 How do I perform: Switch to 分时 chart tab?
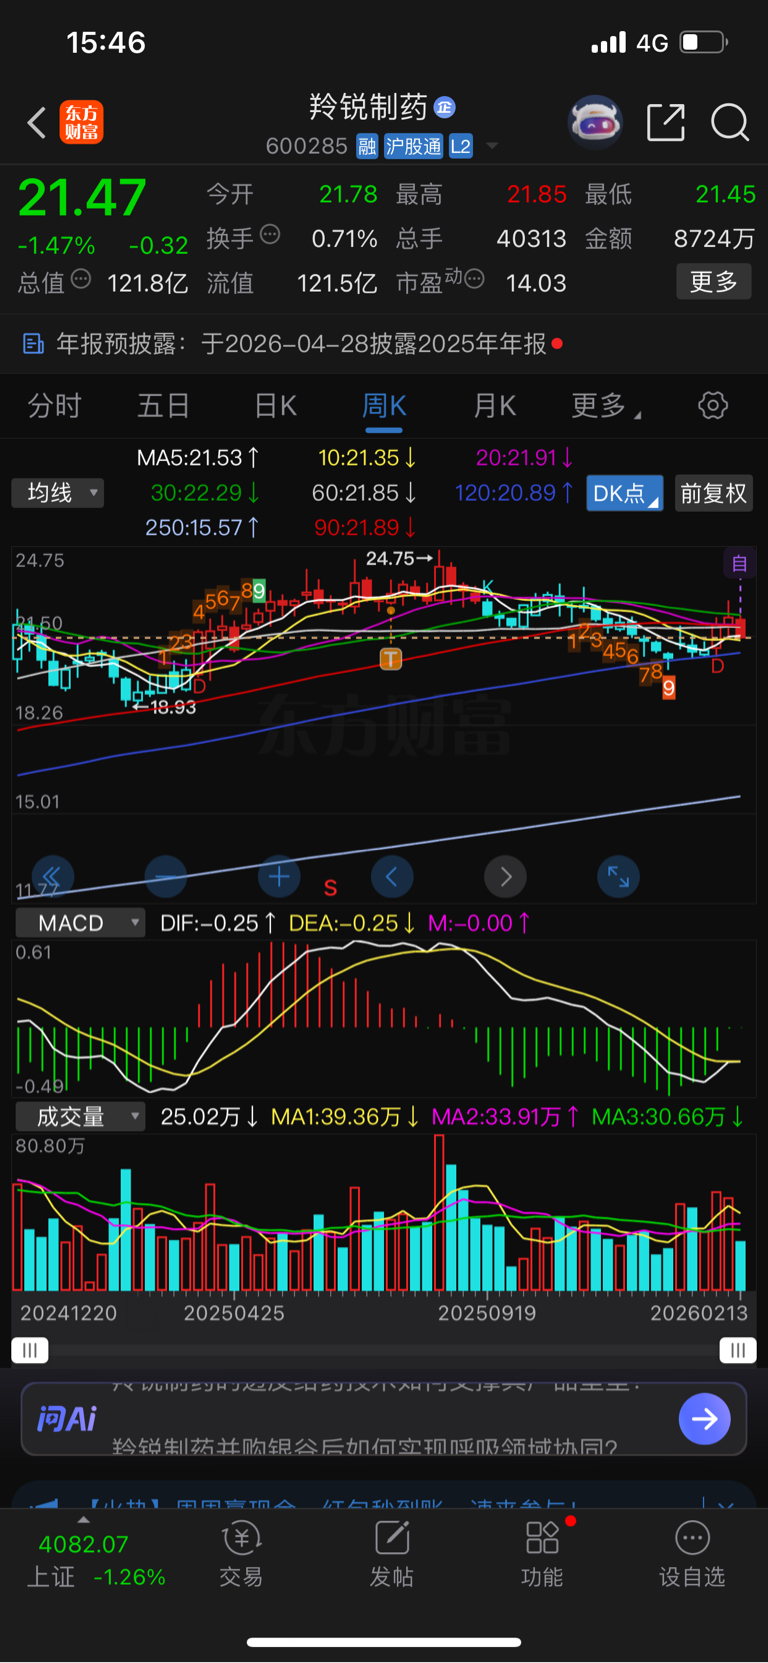click(54, 405)
